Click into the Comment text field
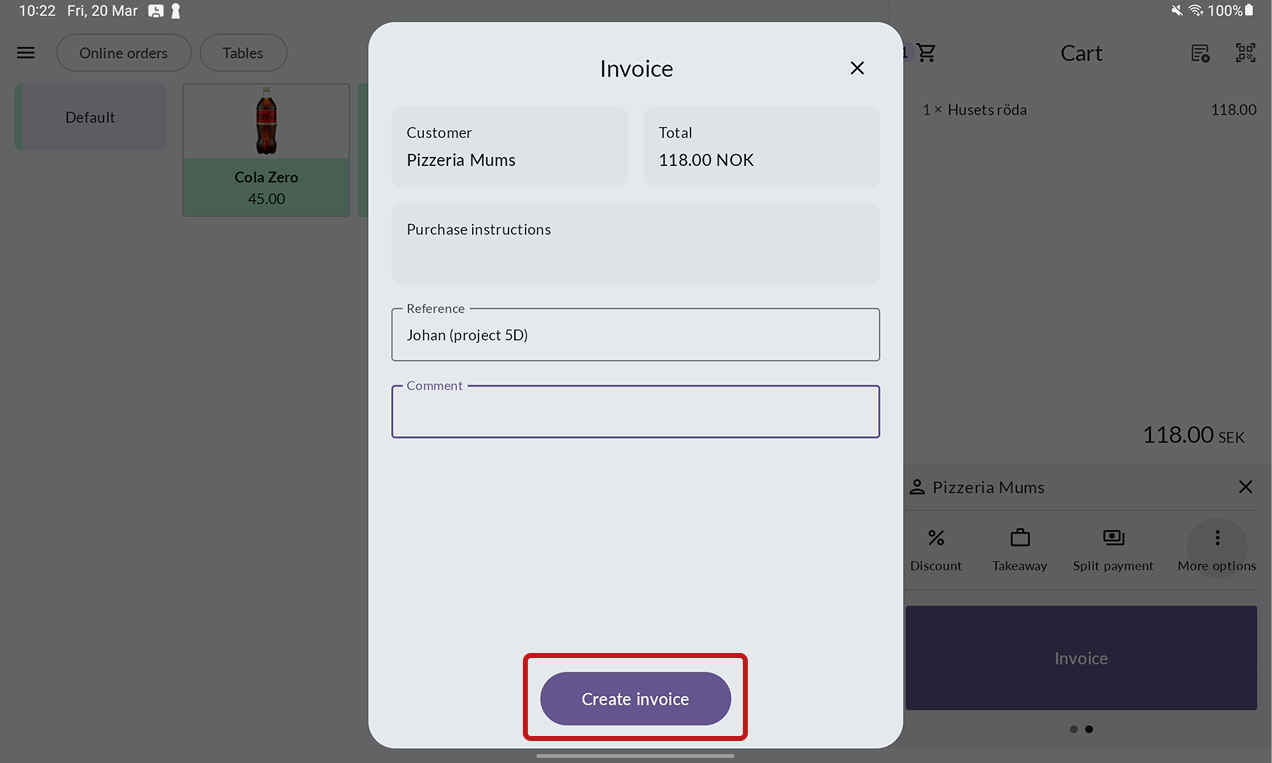 coord(636,413)
